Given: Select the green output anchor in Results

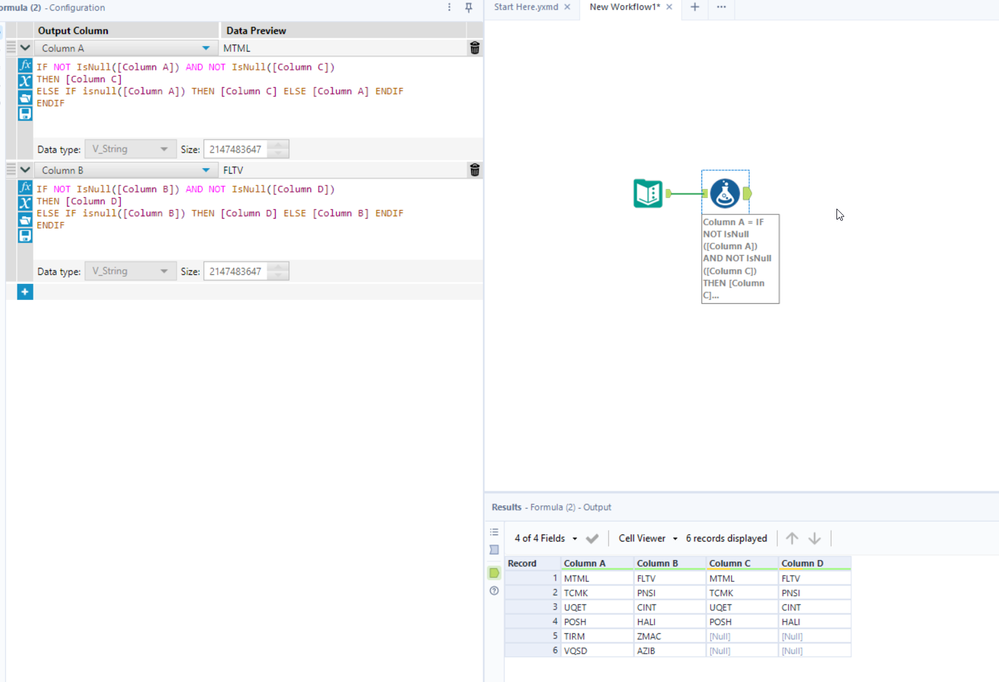Looking at the screenshot, I should (494, 573).
